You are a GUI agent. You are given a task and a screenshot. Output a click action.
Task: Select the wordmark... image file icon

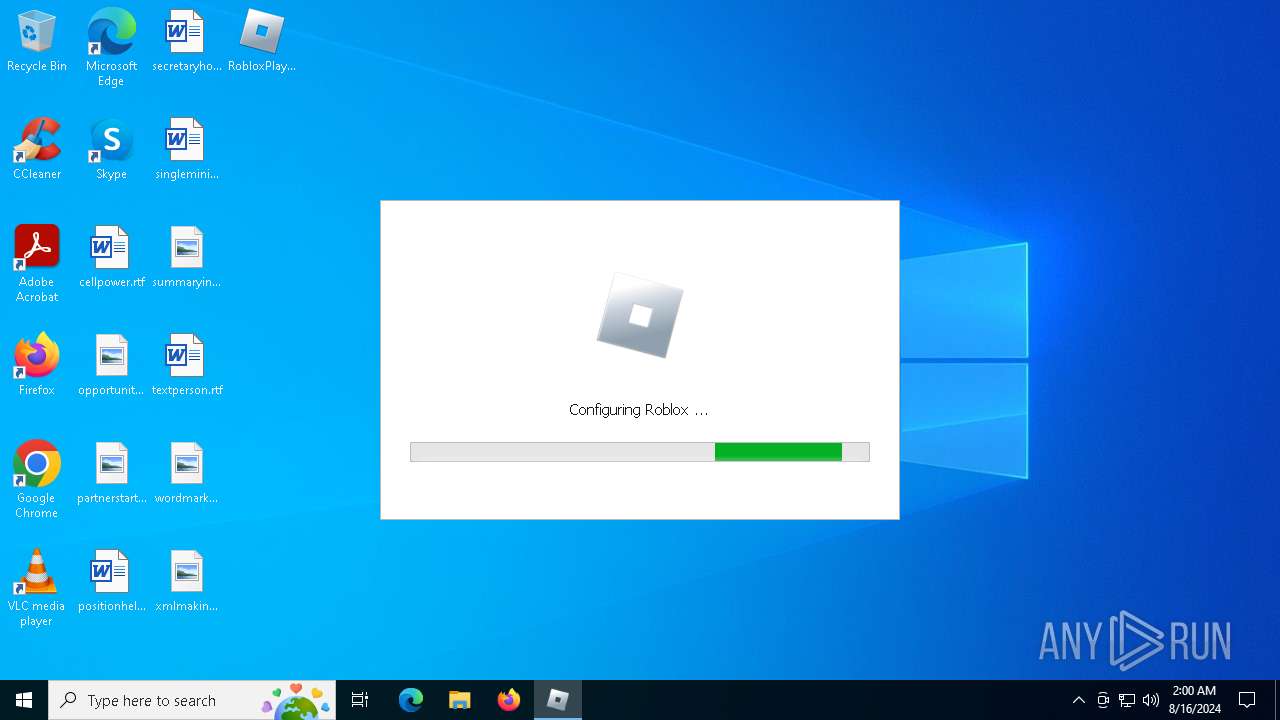tap(186, 473)
